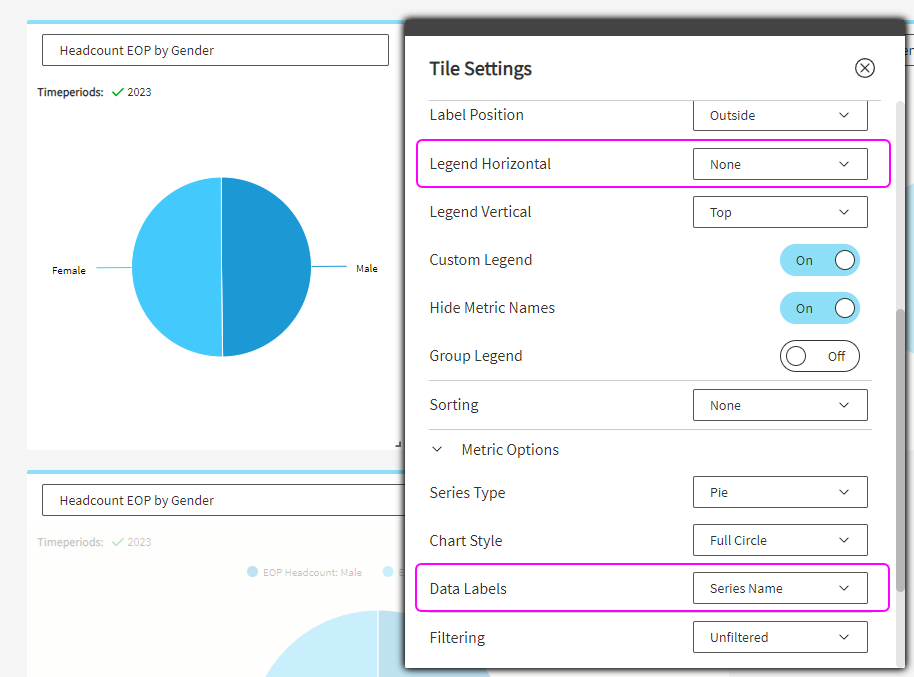Open the Sorting dropdown
Image resolution: width=914 pixels, height=677 pixels.
(779, 405)
